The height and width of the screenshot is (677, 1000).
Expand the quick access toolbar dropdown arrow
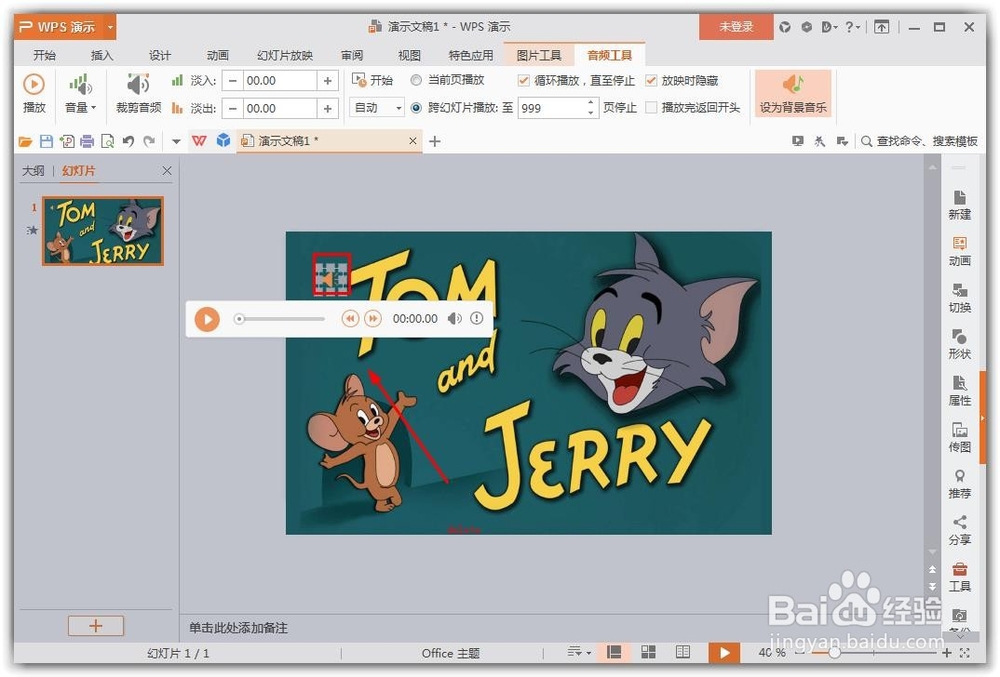(176, 142)
